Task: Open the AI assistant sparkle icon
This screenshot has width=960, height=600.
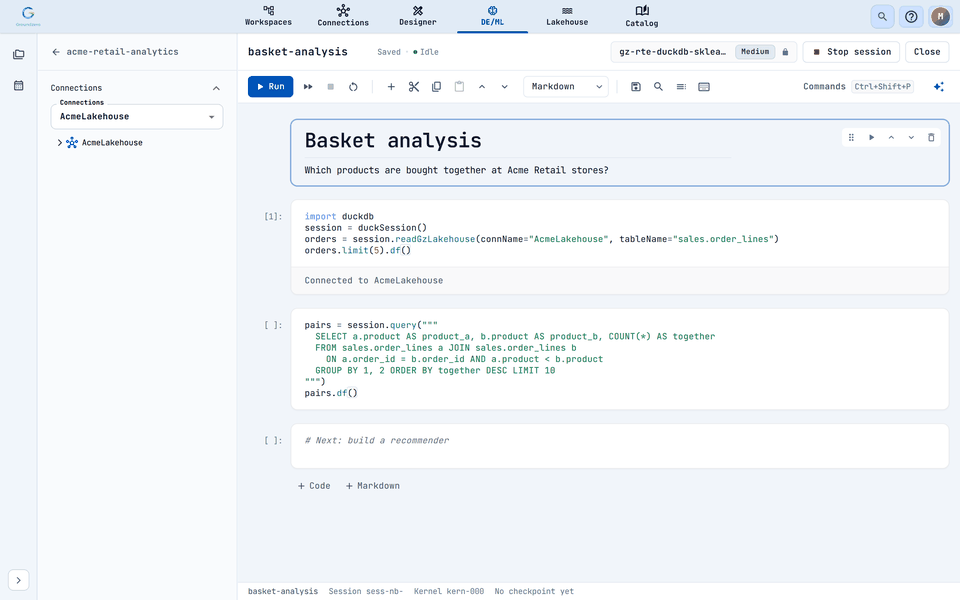Action: click(x=939, y=87)
